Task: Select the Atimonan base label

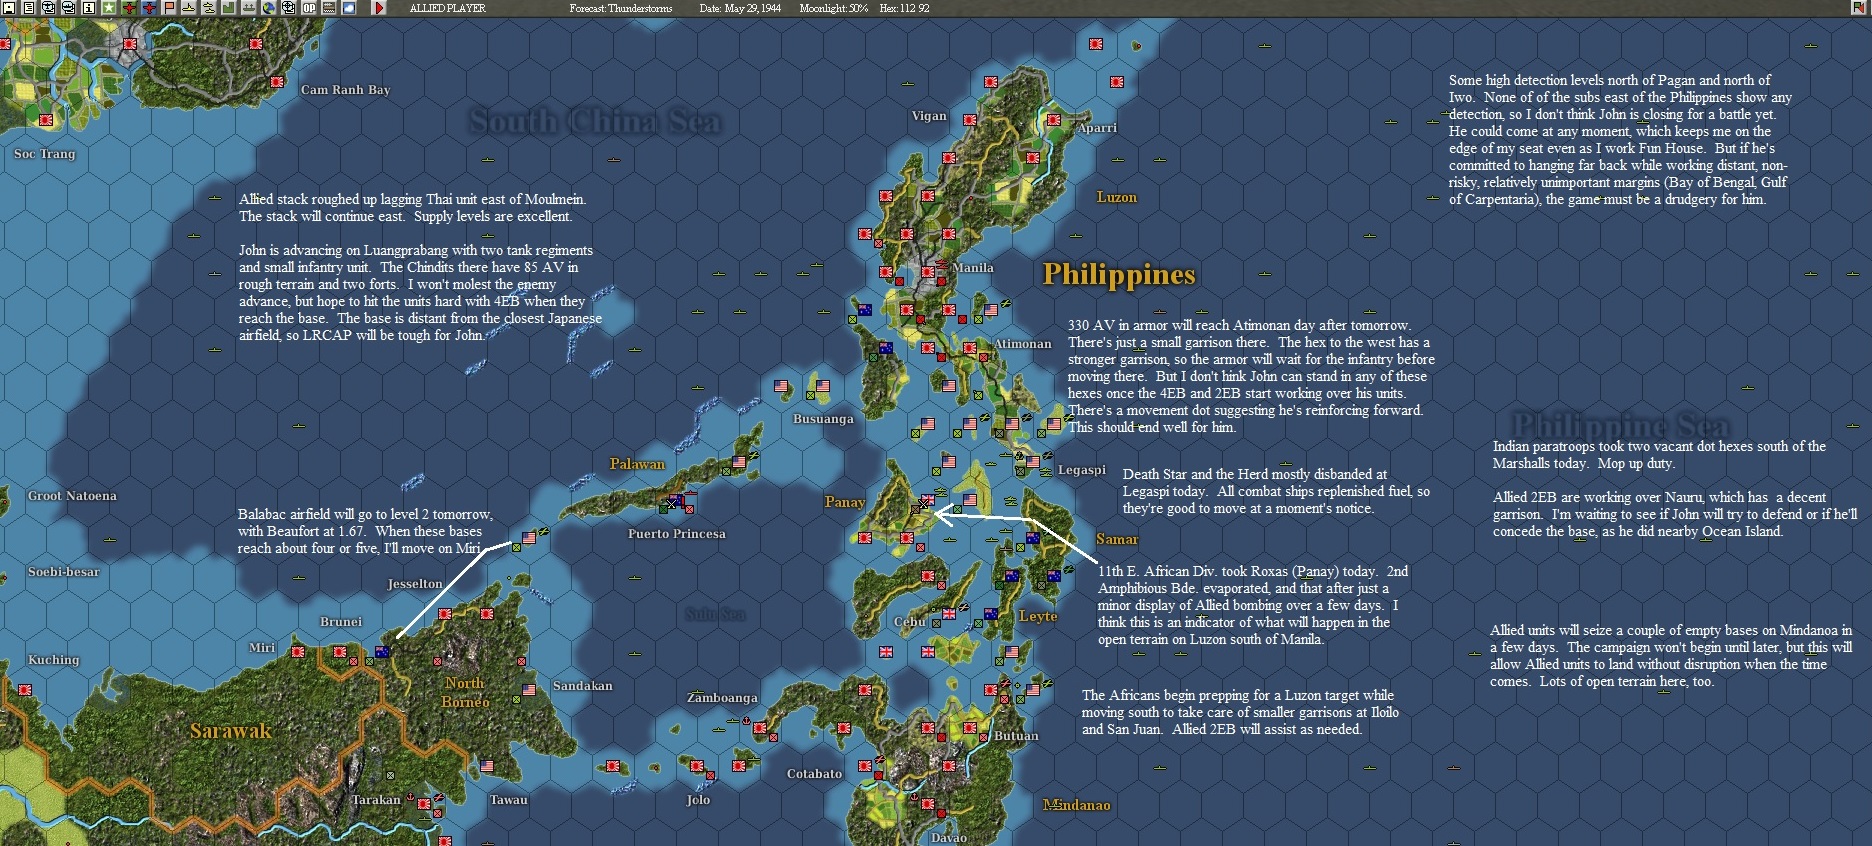Action: (x=1022, y=344)
